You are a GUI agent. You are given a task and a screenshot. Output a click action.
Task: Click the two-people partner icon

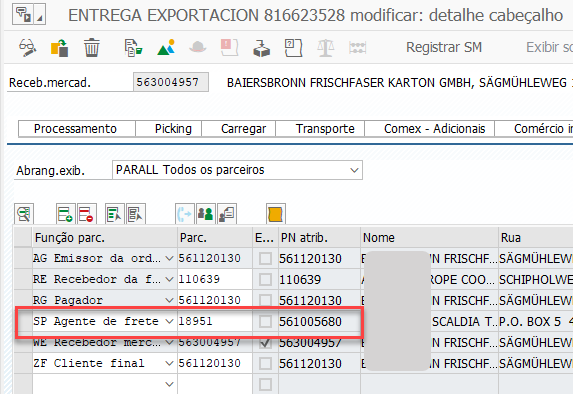coord(205,214)
